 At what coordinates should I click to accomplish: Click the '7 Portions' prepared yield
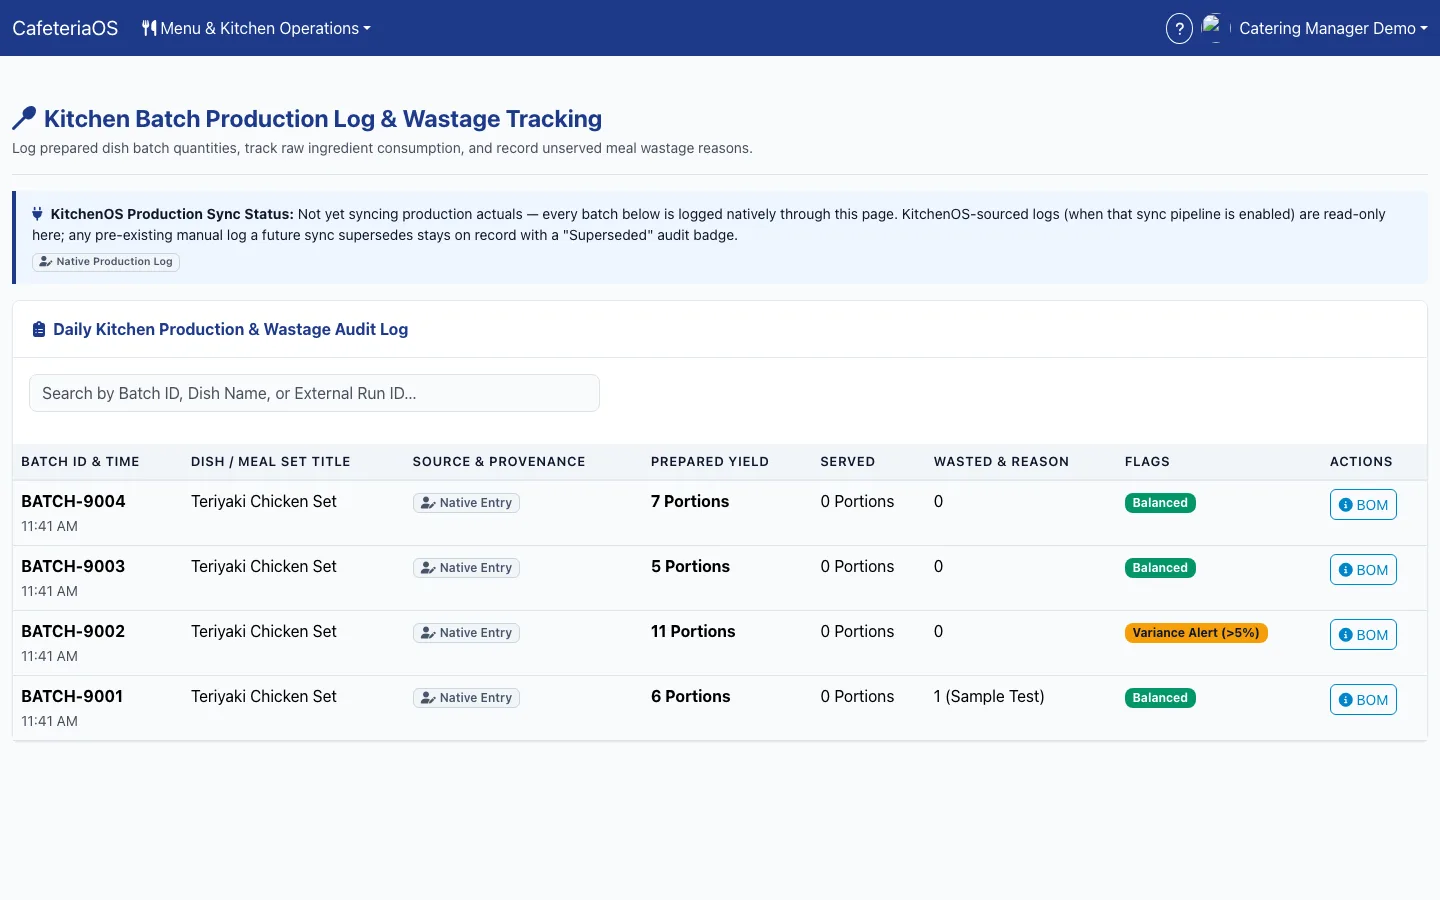[x=690, y=502]
